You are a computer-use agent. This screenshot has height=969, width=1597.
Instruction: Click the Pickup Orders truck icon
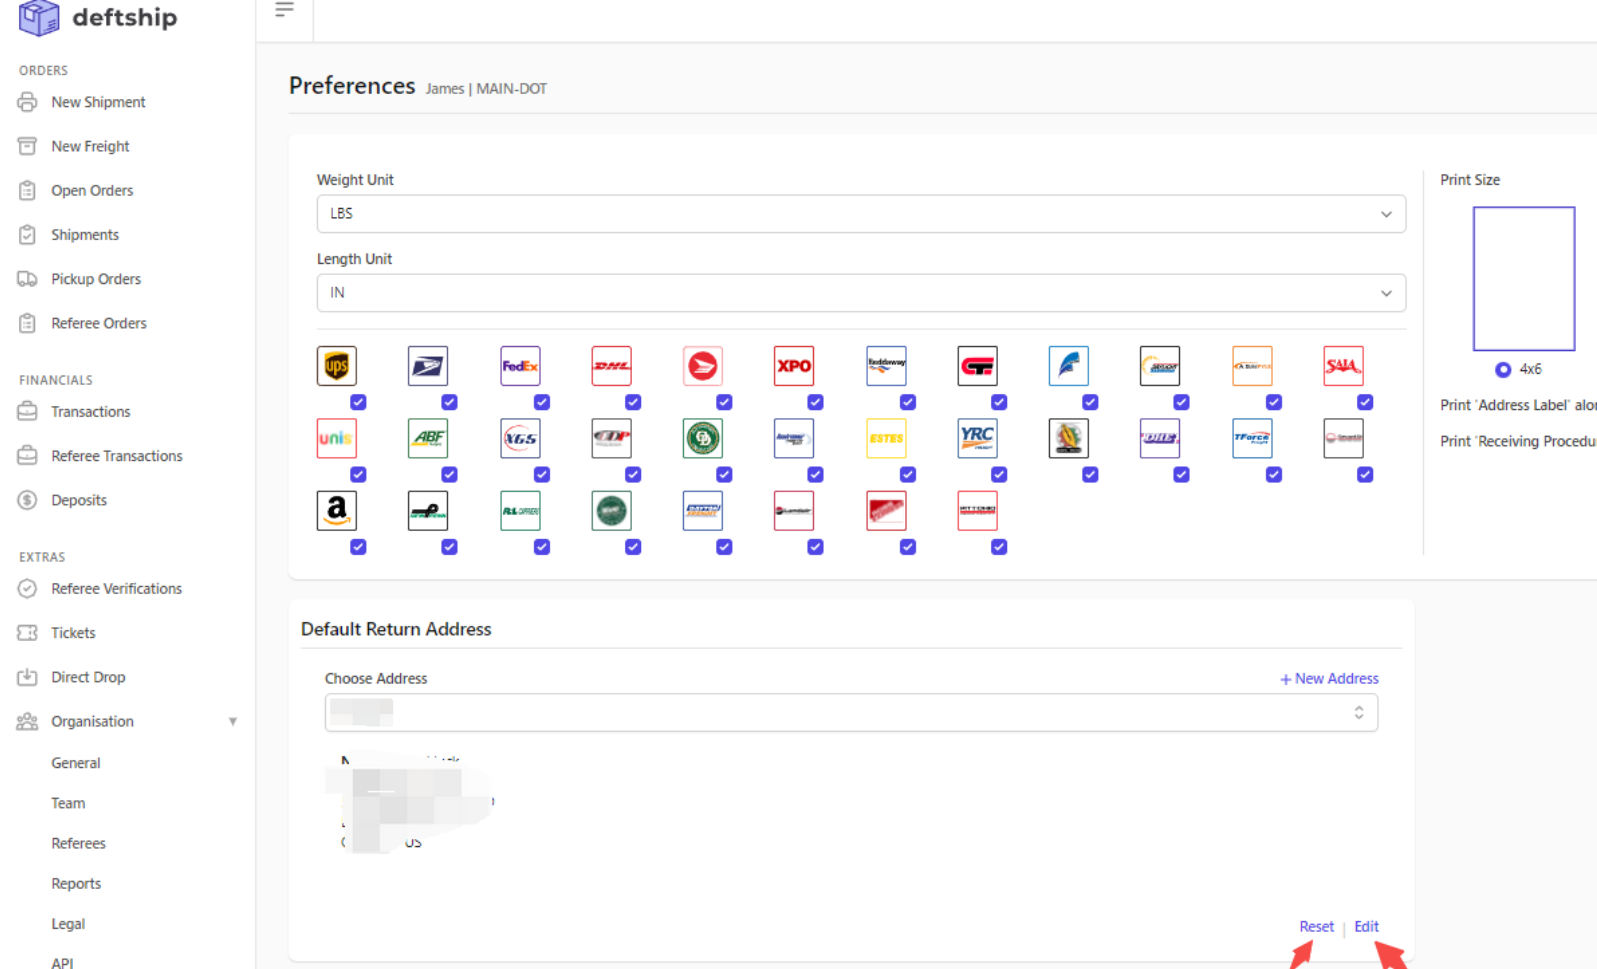[x=27, y=279]
